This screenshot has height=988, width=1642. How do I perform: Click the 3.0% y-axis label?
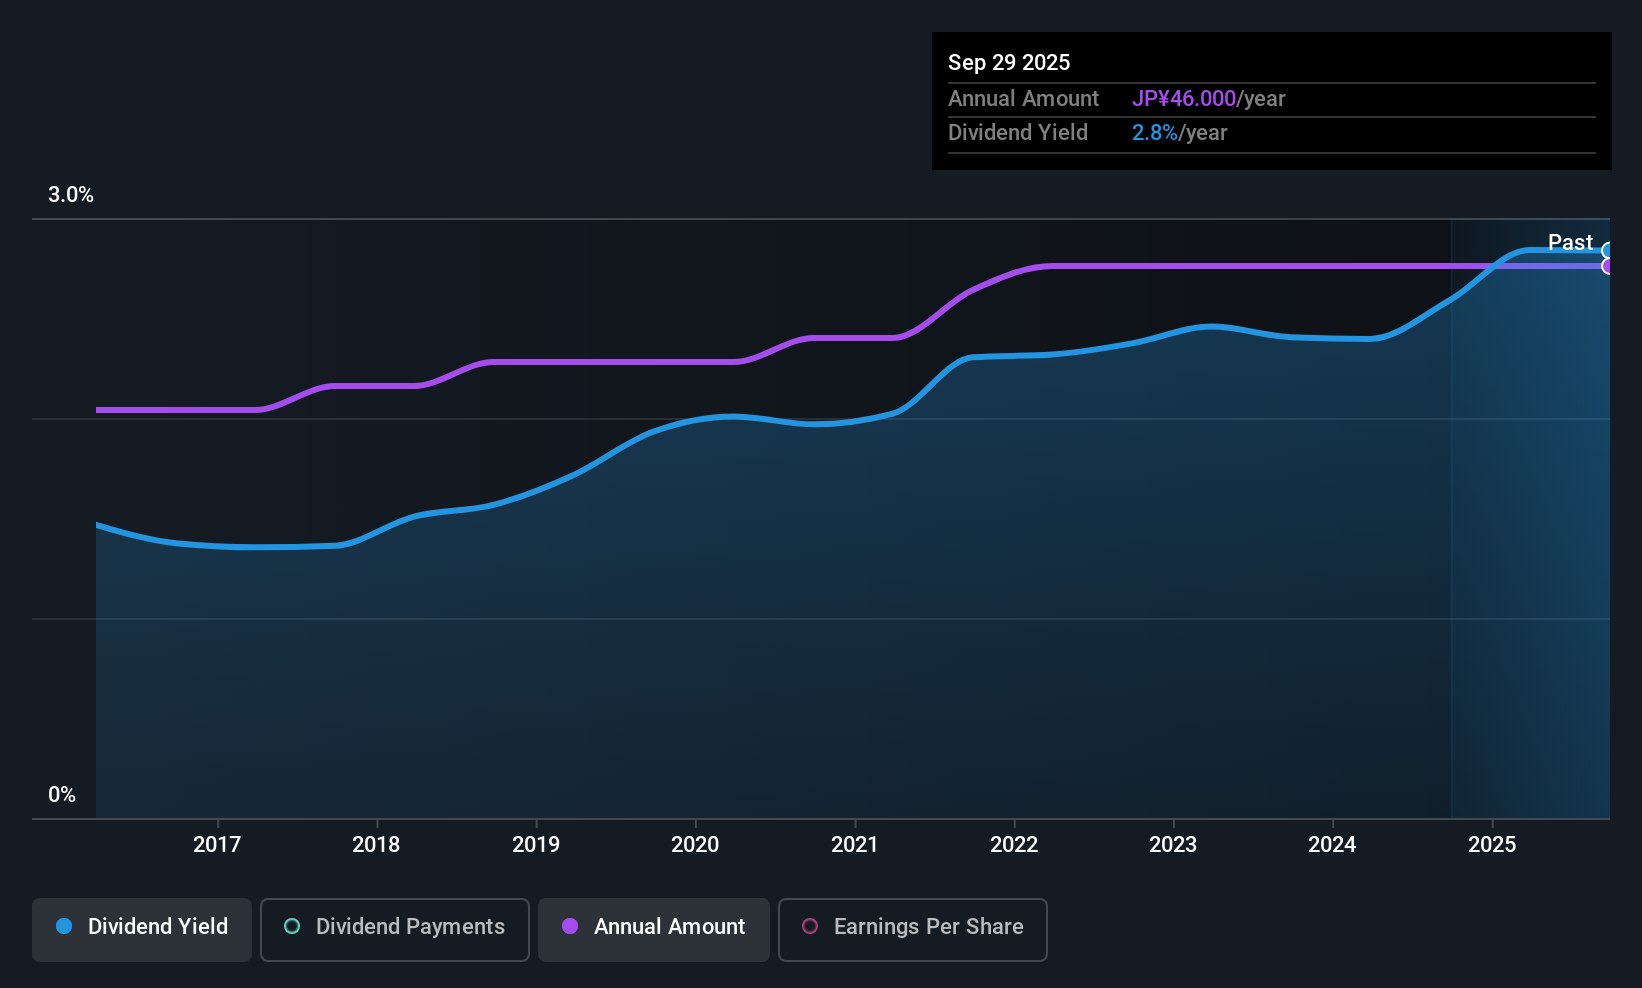(x=71, y=195)
